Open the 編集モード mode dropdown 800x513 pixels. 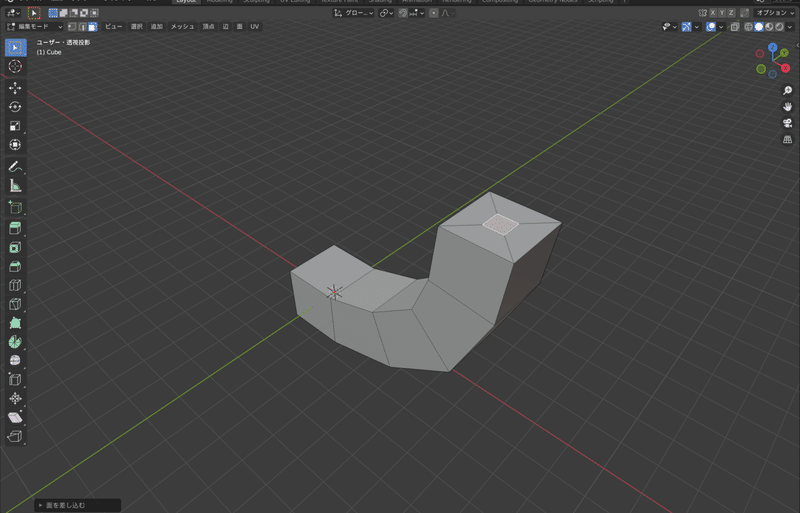[x=34, y=26]
